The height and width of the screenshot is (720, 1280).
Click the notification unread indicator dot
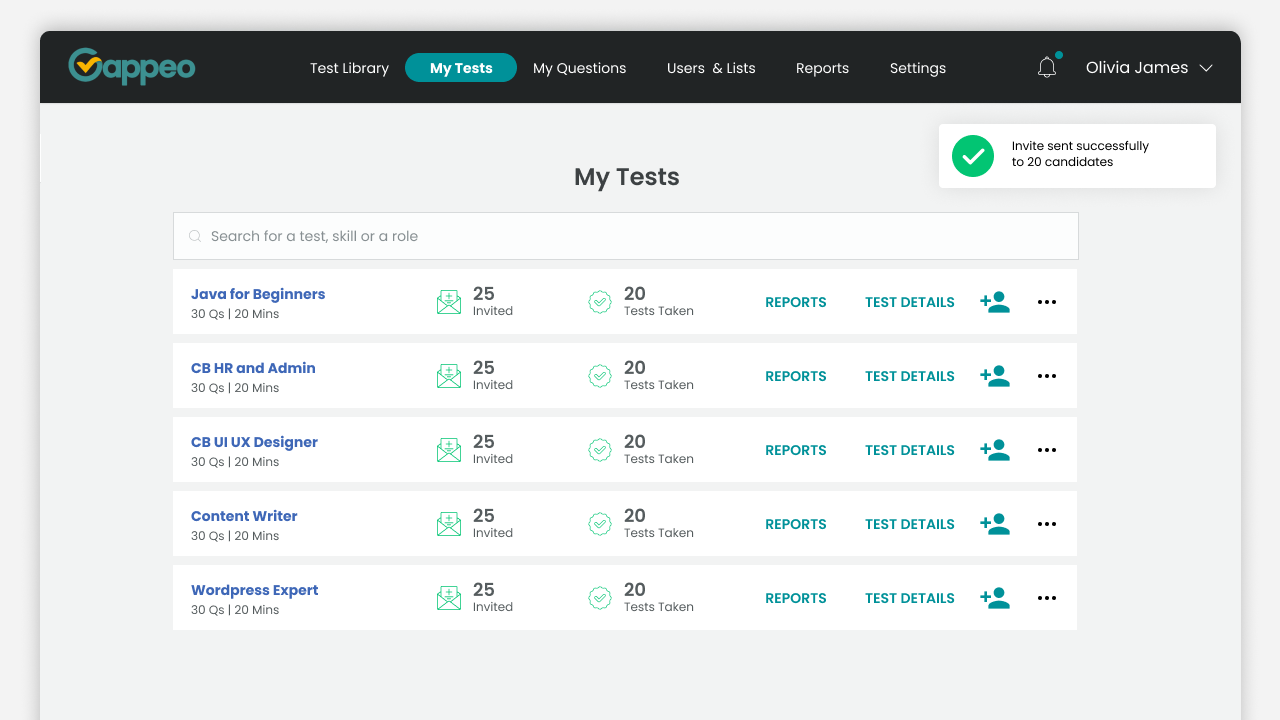(x=1057, y=54)
